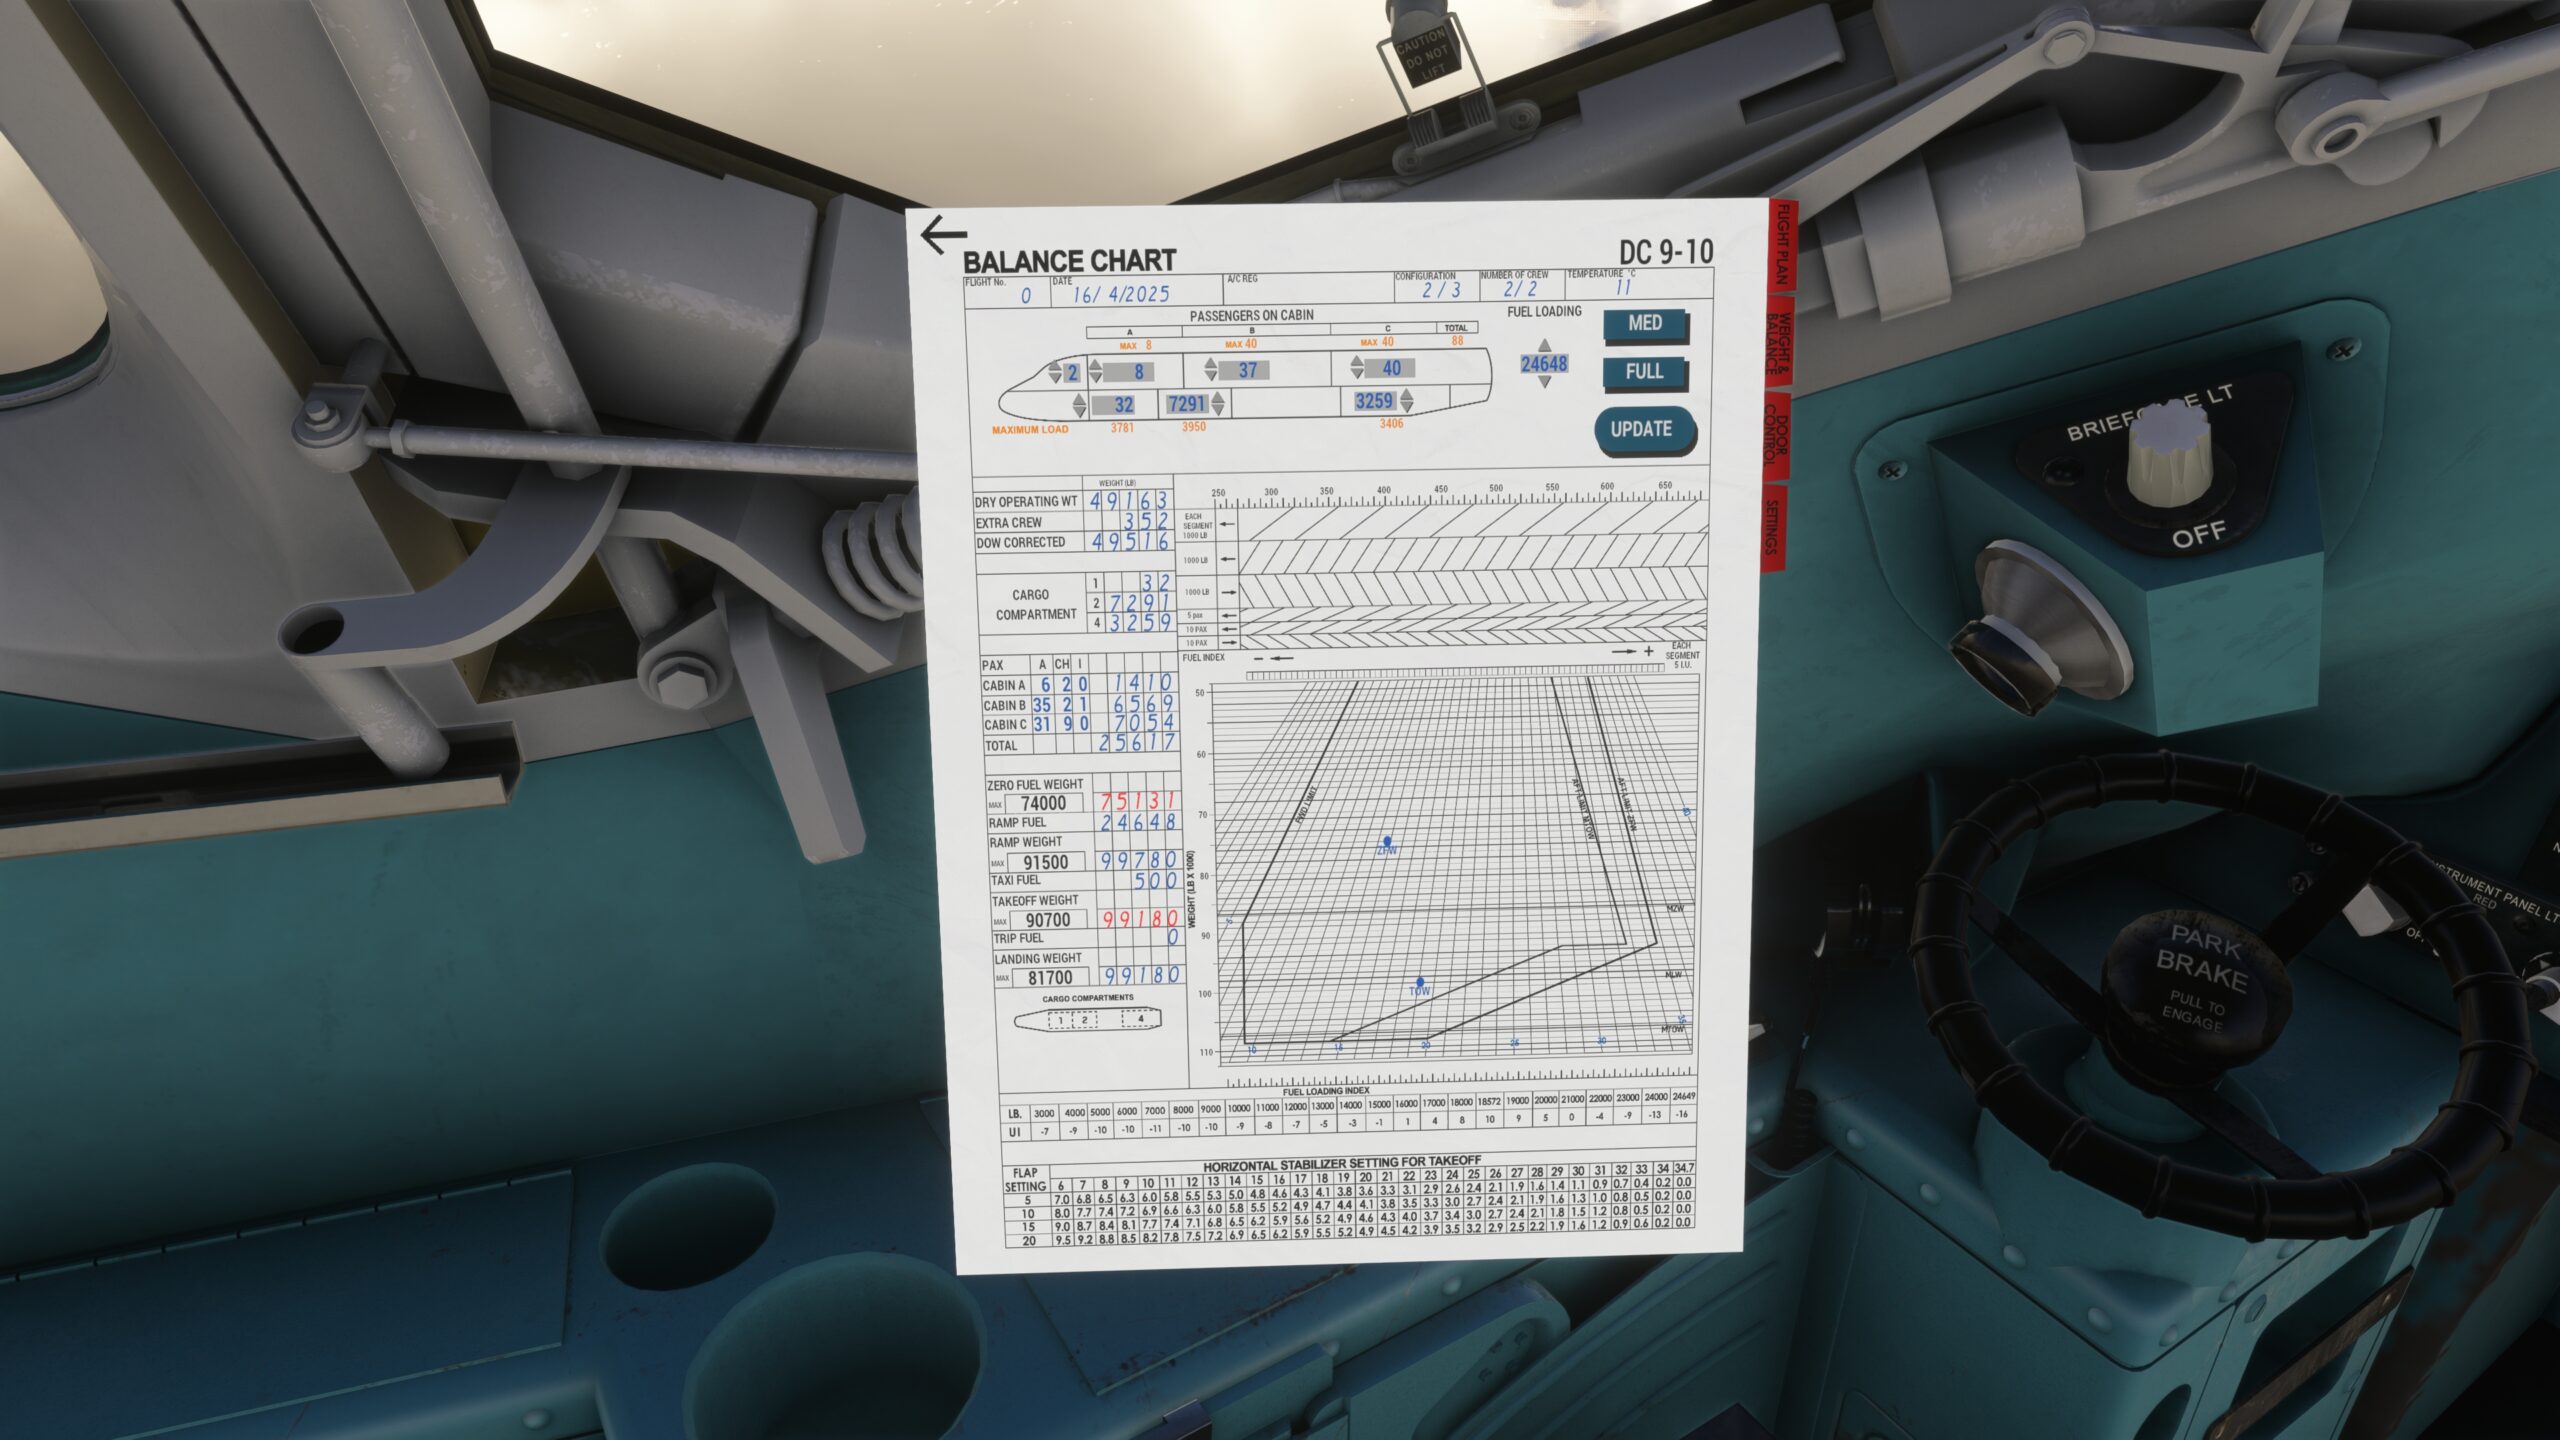Decrease cabin C passenger count arrow

tap(1357, 374)
